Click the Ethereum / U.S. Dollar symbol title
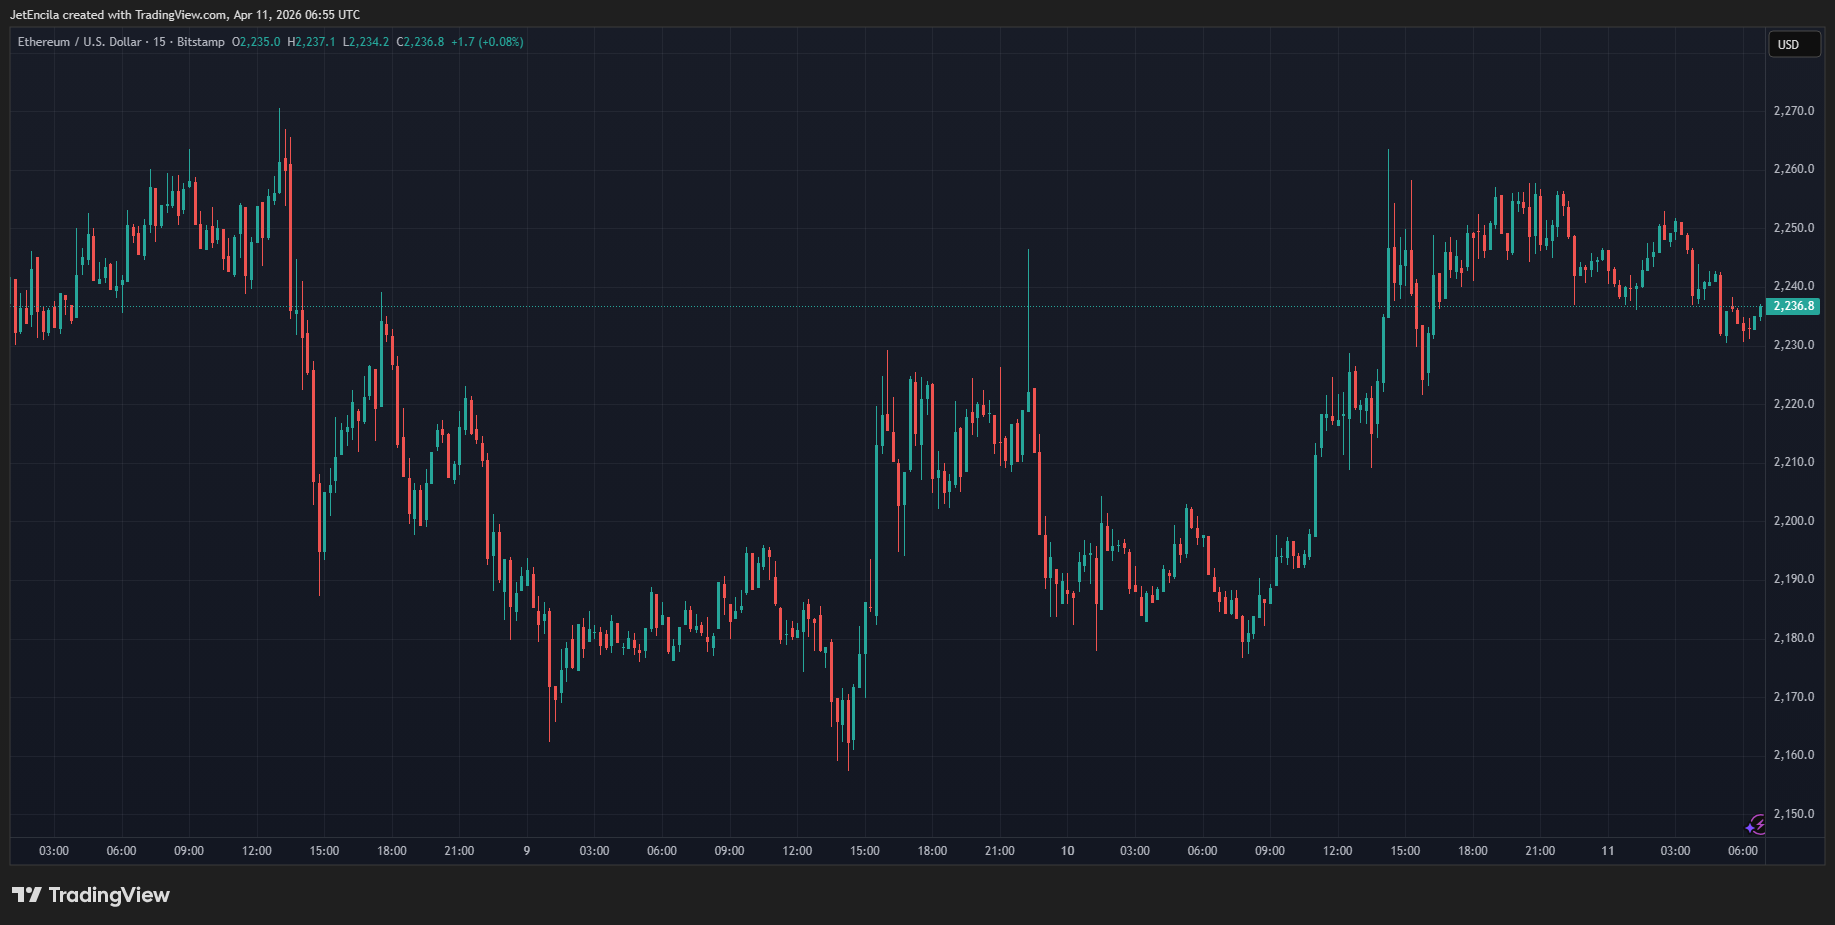 tap(79, 42)
